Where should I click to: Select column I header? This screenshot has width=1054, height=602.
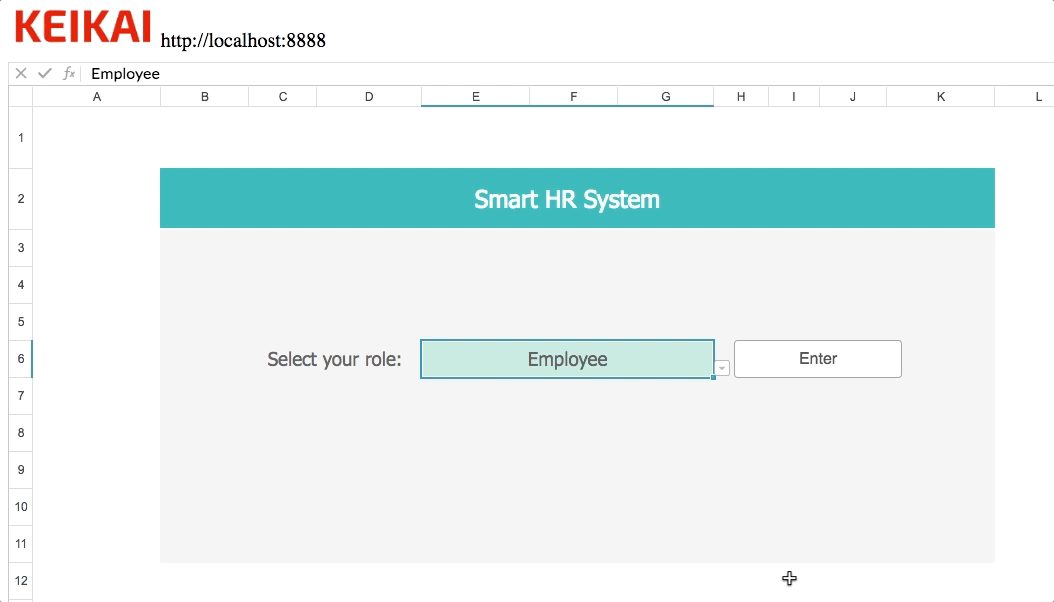coord(794,97)
